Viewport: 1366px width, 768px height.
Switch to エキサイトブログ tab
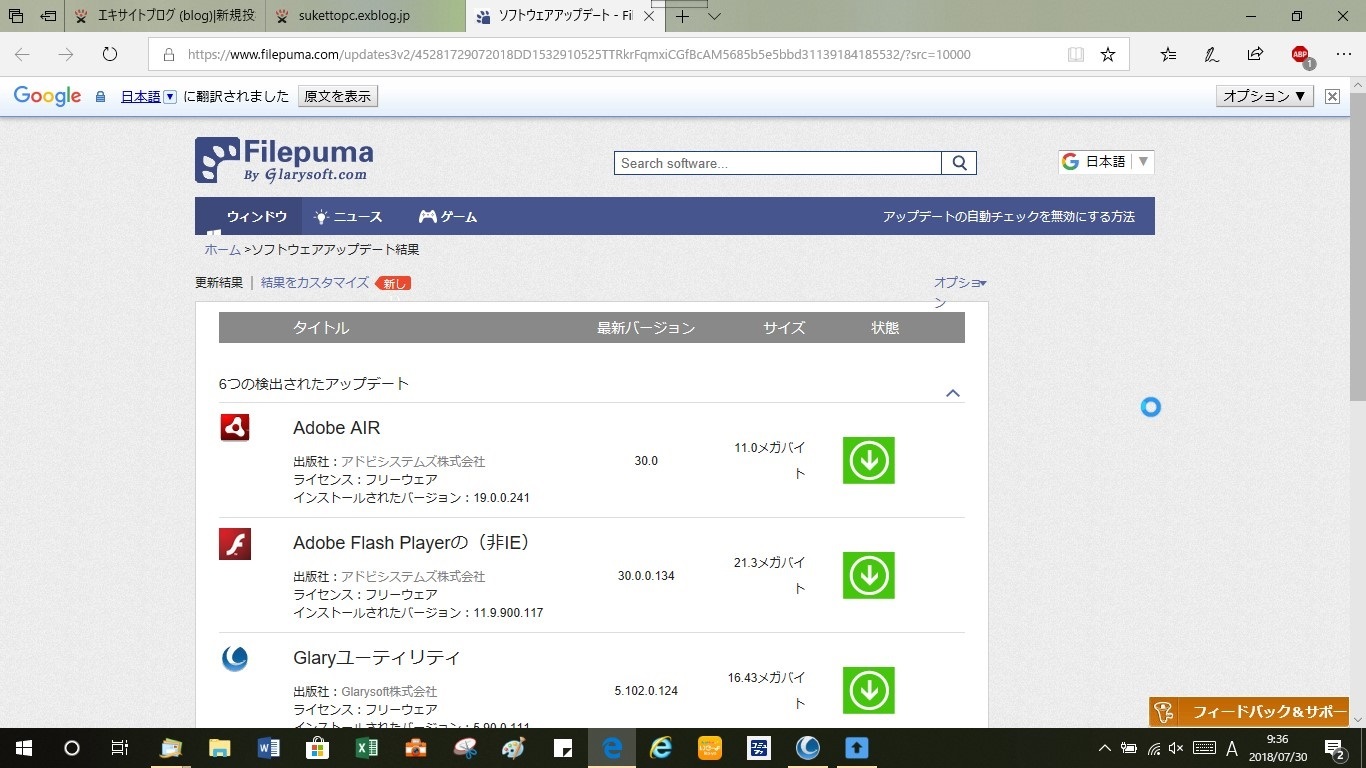(165, 16)
